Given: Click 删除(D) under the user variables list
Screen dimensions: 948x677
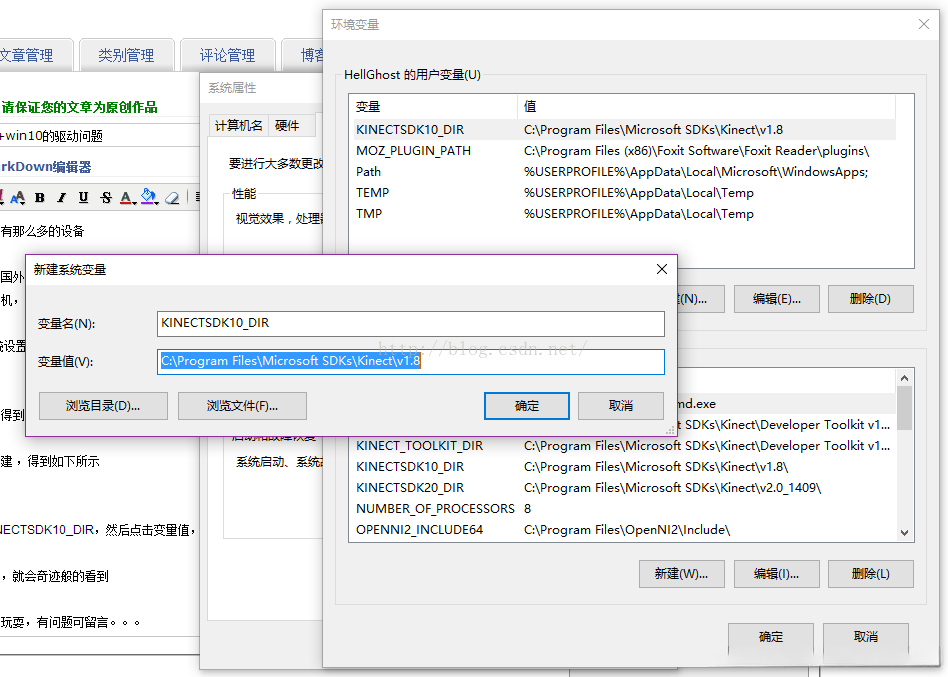Looking at the screenshot, I should 871,299.
